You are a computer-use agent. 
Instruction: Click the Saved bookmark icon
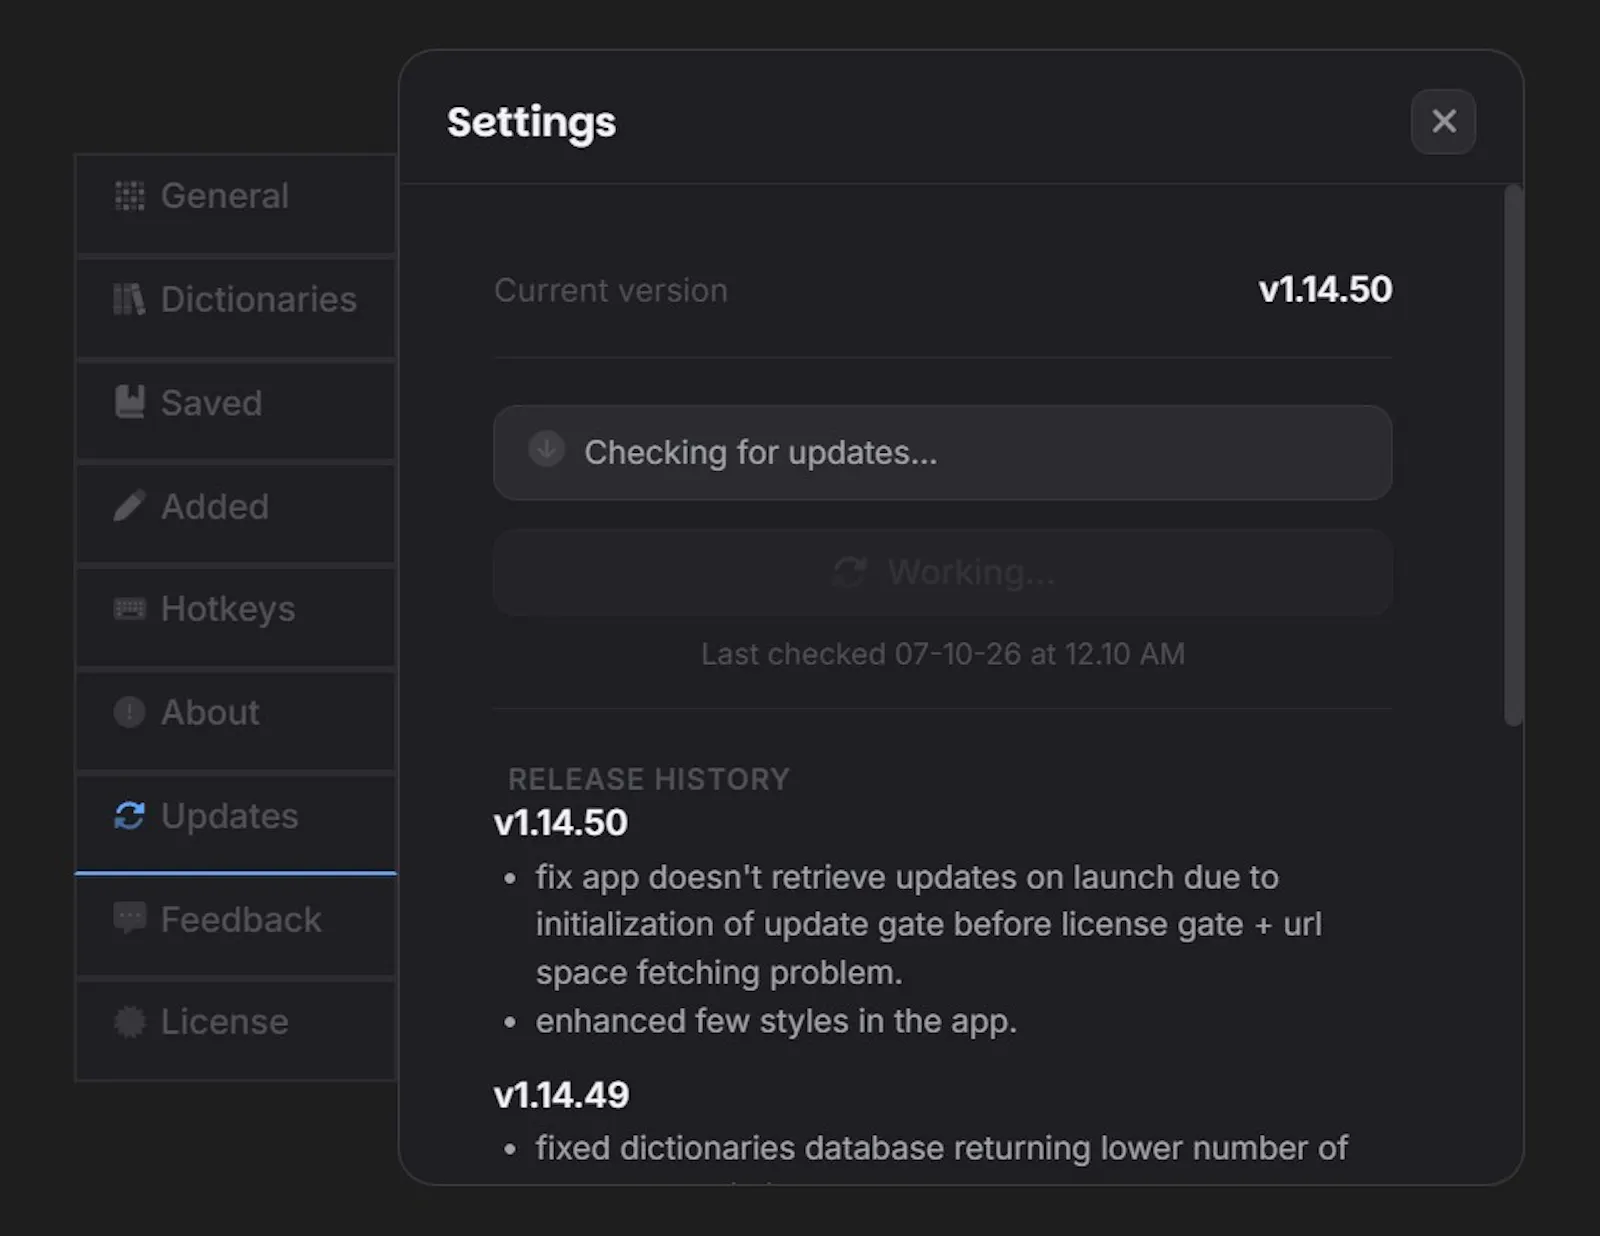pos(129,402)
